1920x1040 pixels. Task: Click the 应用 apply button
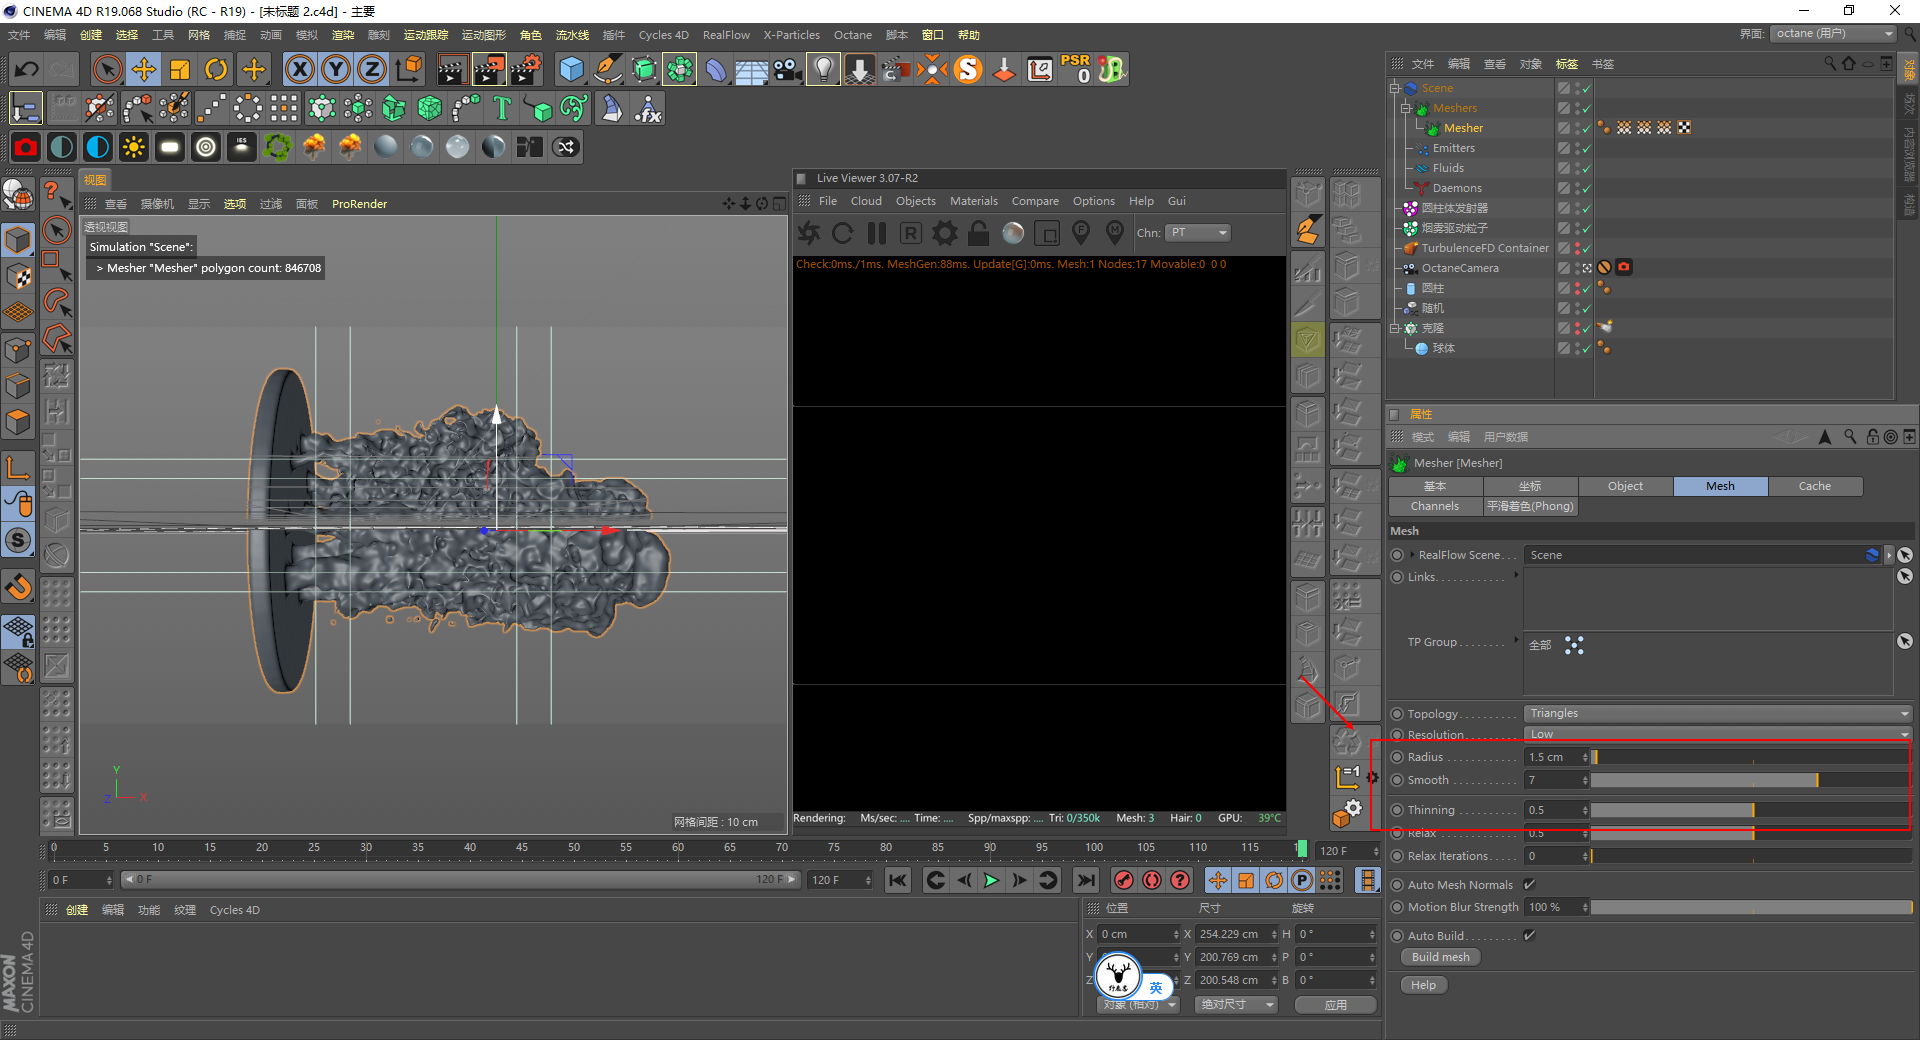coord(1336,1005)
